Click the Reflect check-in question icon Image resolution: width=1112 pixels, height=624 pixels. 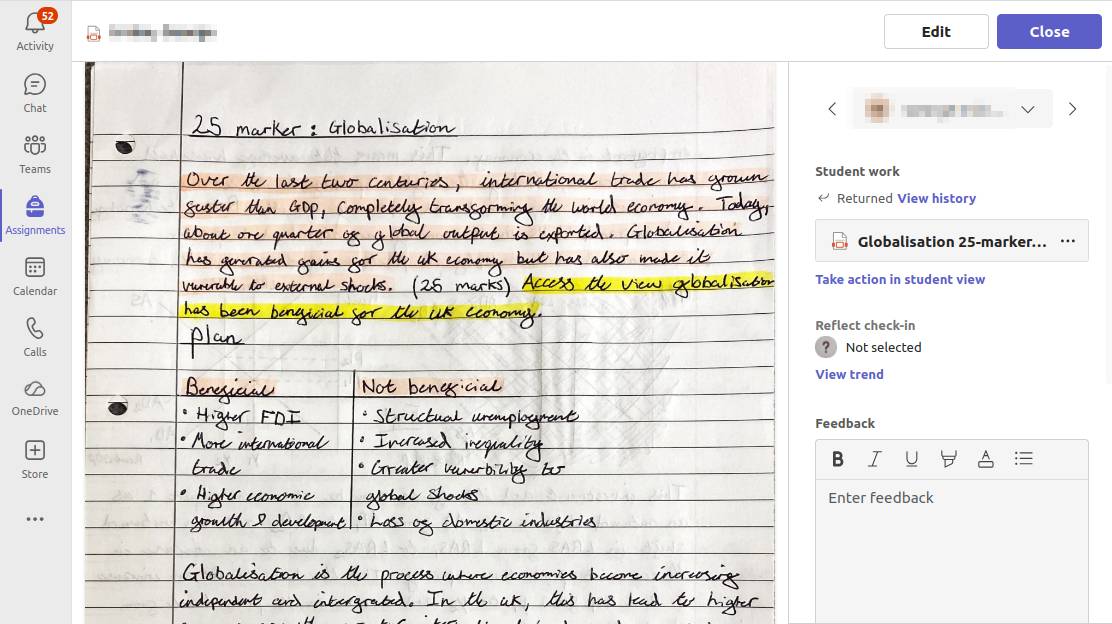825,347
